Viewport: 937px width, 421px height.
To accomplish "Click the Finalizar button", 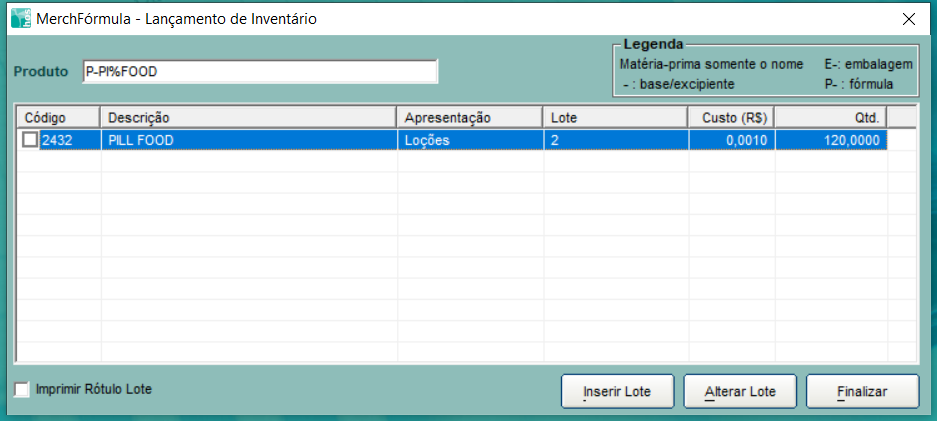I will tap(862, 392).
